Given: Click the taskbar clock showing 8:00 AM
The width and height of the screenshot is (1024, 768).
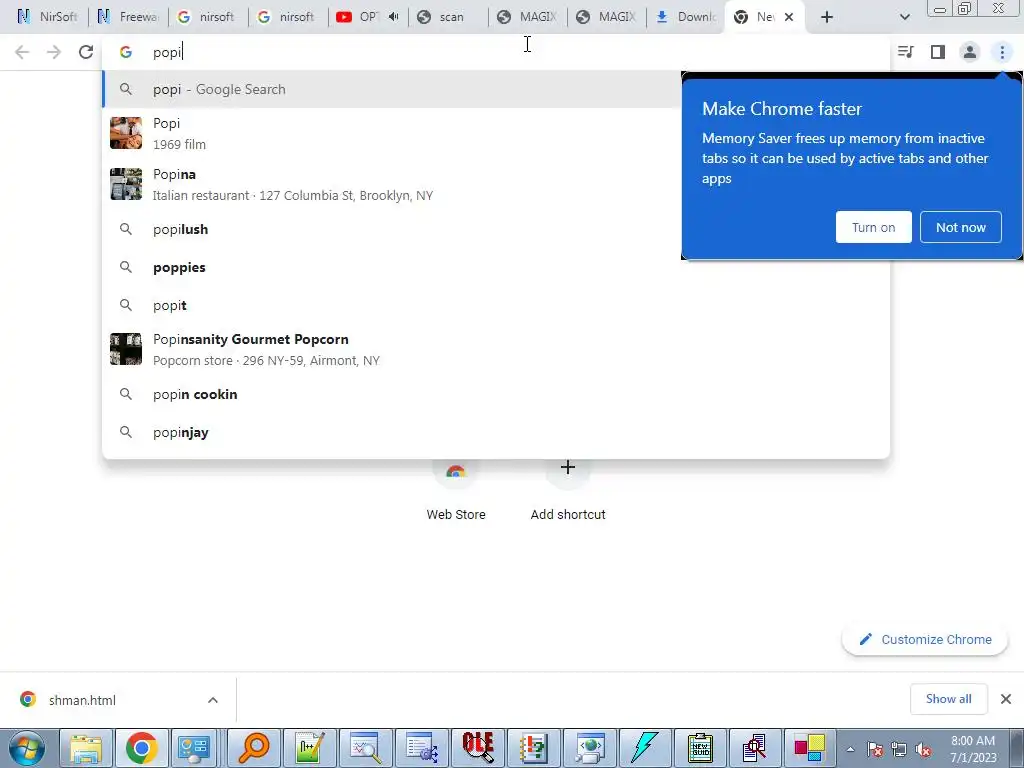Looking at the screenshot, I should pyautogui.click(x=973, y=749).
